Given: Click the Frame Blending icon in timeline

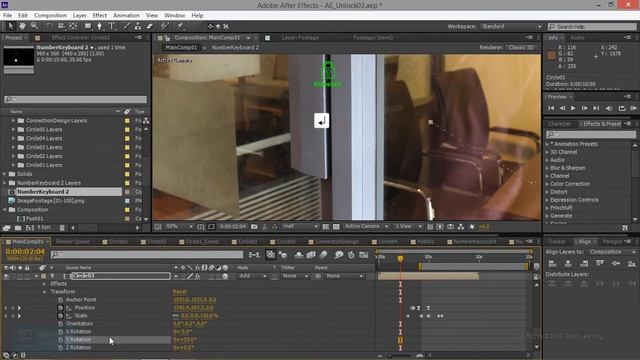Looking at the screenshot, I should 311,255.
